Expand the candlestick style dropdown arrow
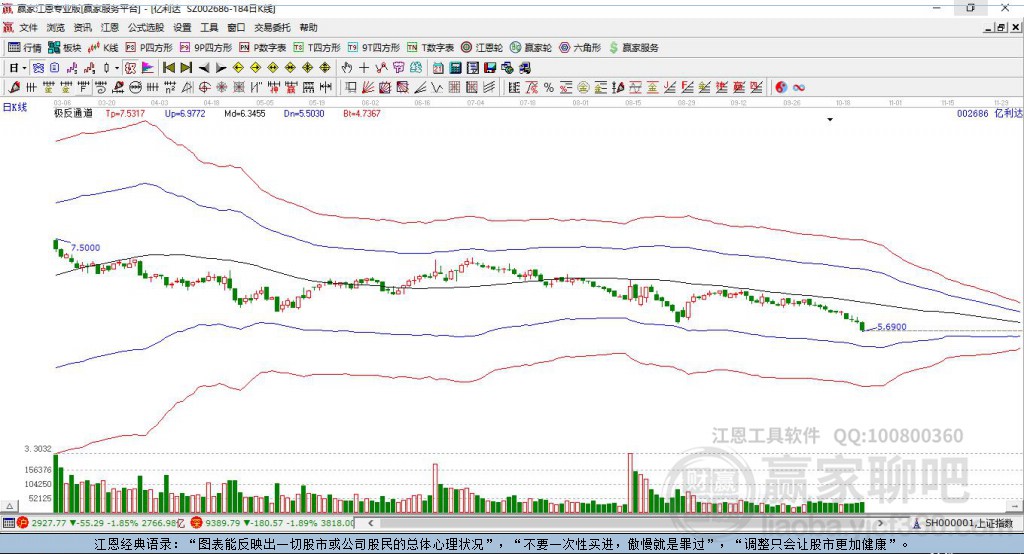 tap(117, 68)
